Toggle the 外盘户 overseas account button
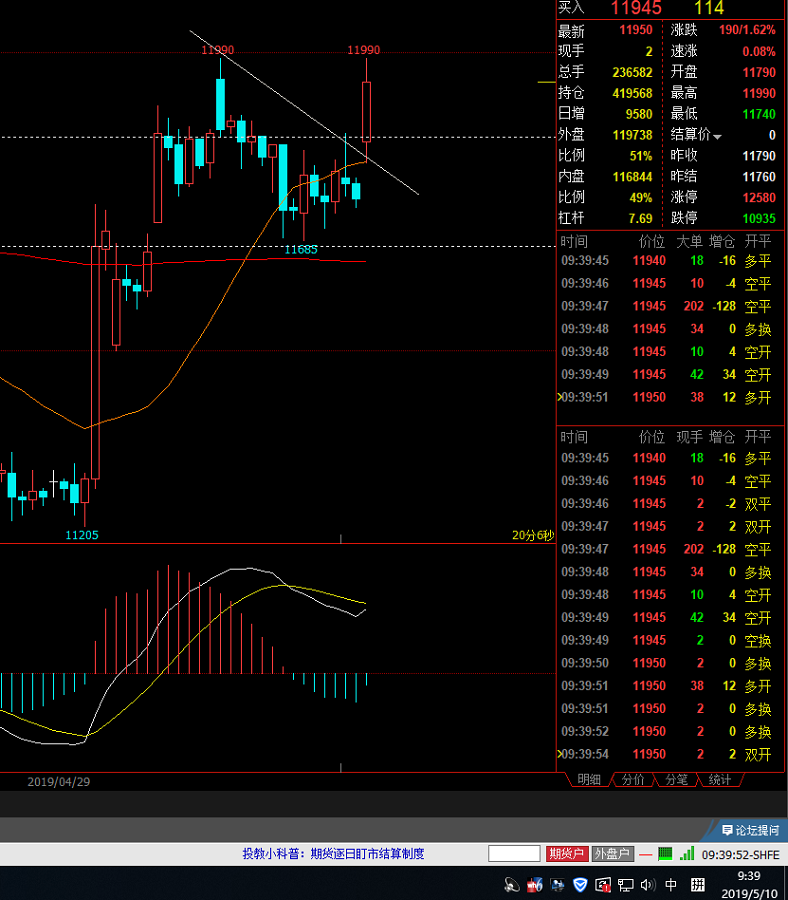This screenshot has height=900, width=788. tap(612, 854)
